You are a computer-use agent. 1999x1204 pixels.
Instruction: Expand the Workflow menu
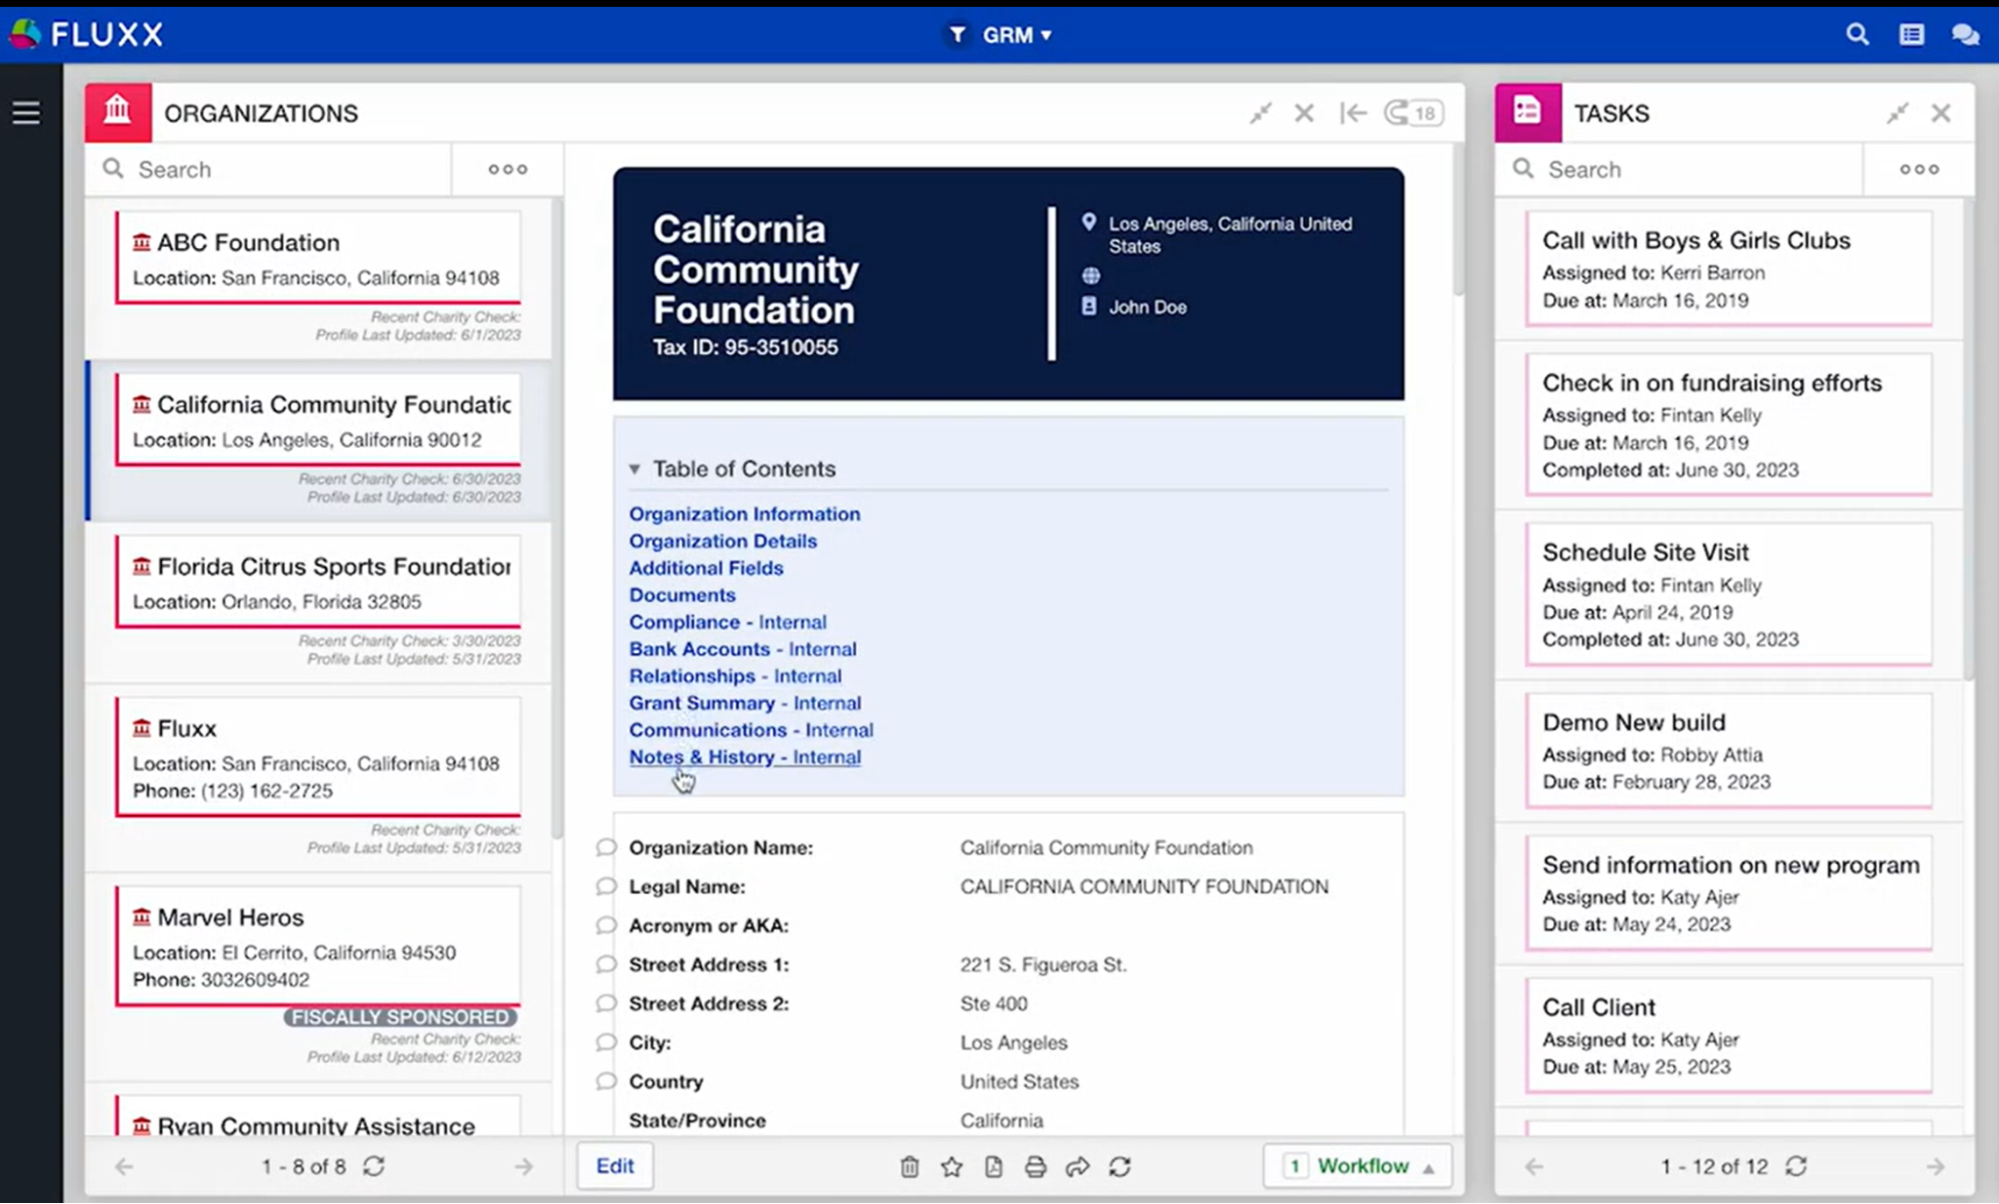[x=1358, y=1166]
